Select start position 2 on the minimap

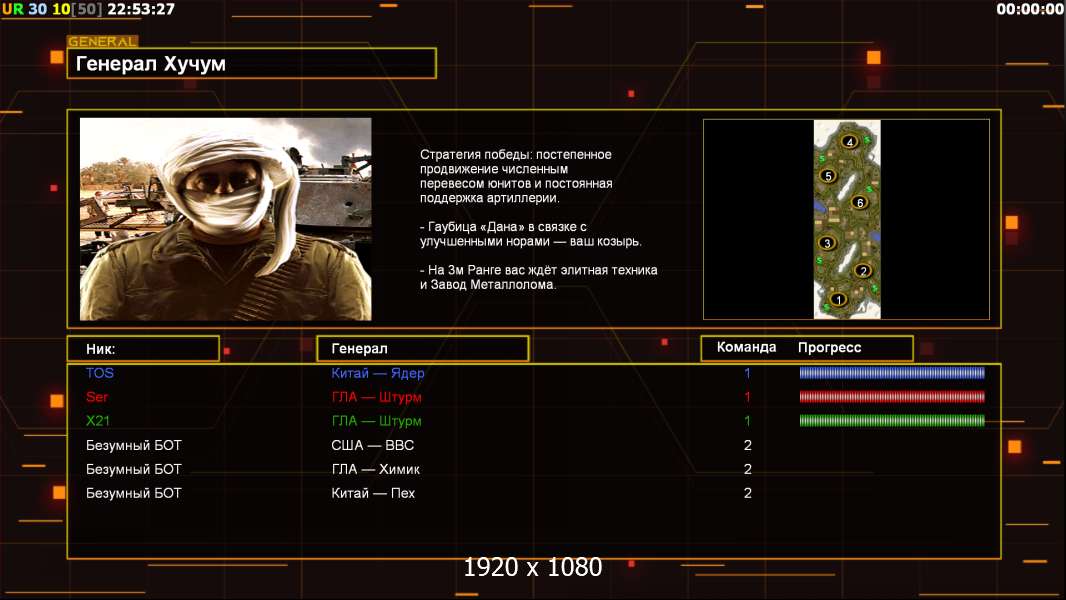click(x=863, y=270)
